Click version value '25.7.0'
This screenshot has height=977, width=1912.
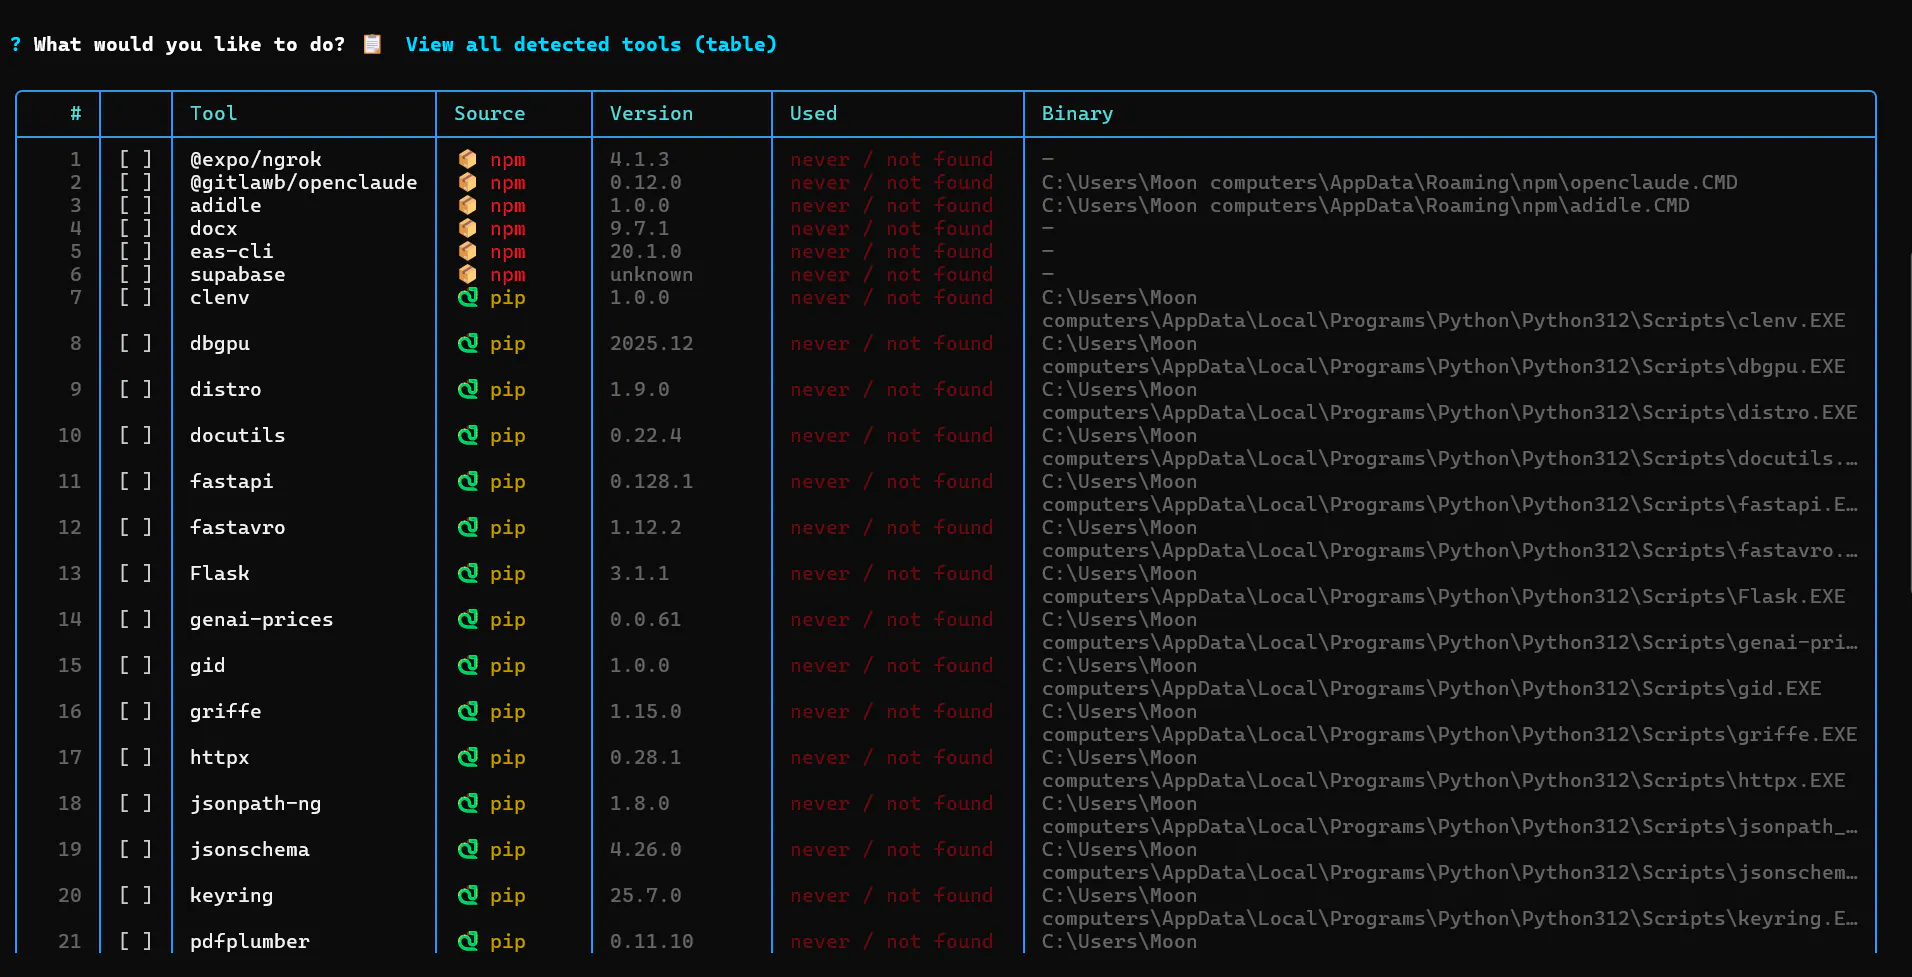pyautogui.click(x=645, y=895)
